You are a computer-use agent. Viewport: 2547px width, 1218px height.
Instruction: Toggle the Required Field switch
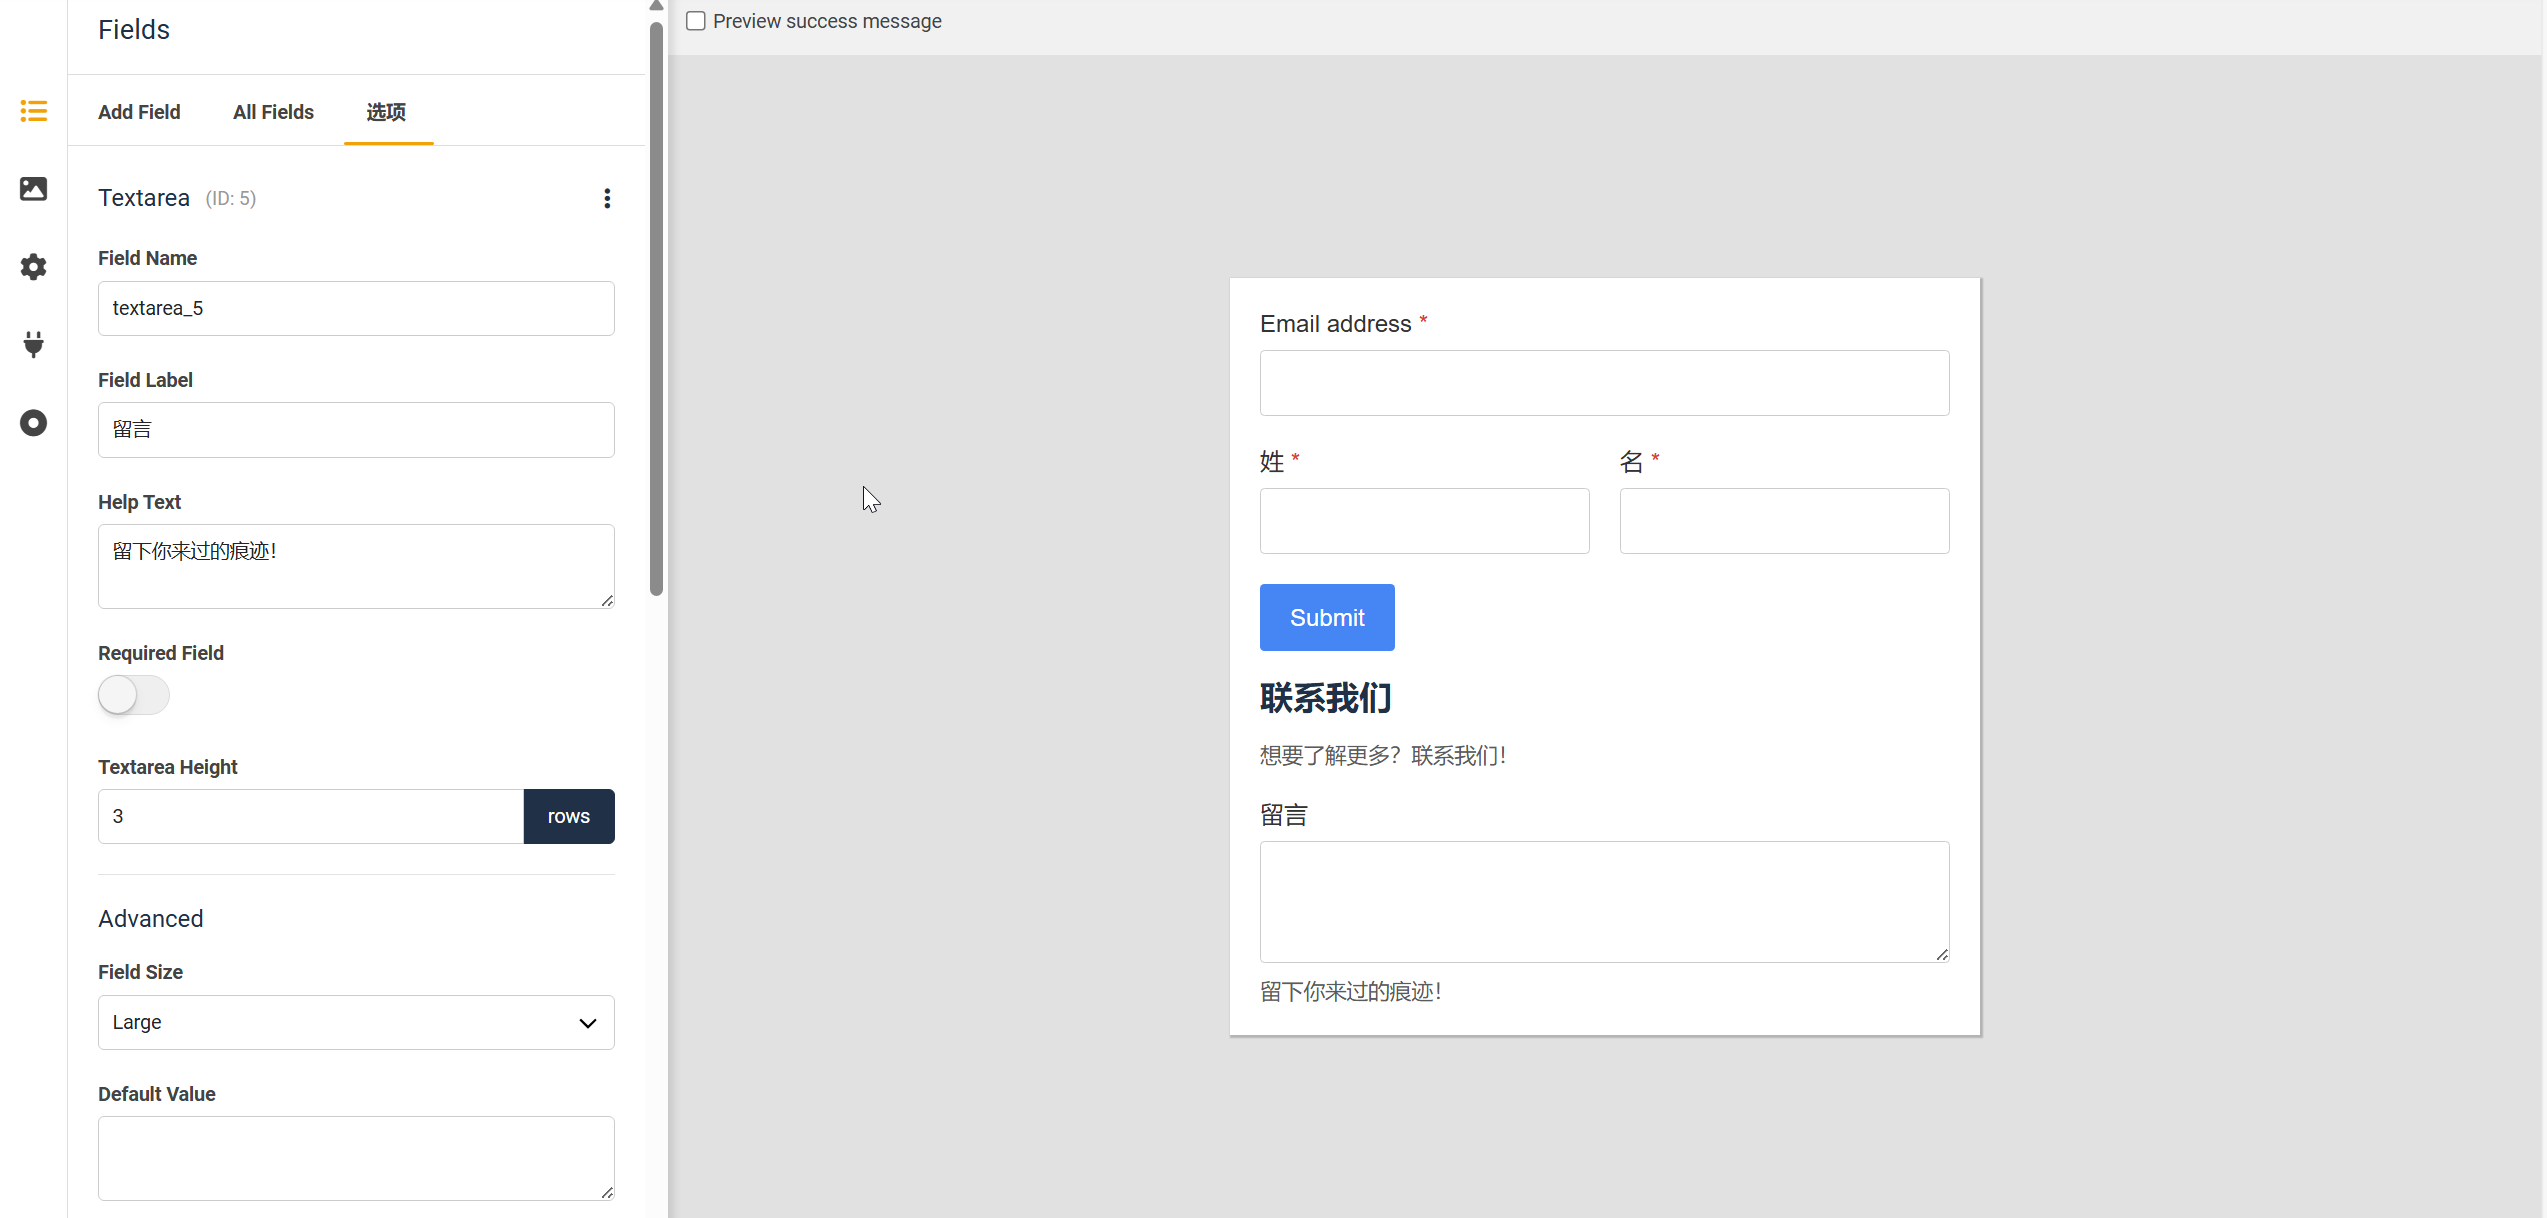(133, 695)
